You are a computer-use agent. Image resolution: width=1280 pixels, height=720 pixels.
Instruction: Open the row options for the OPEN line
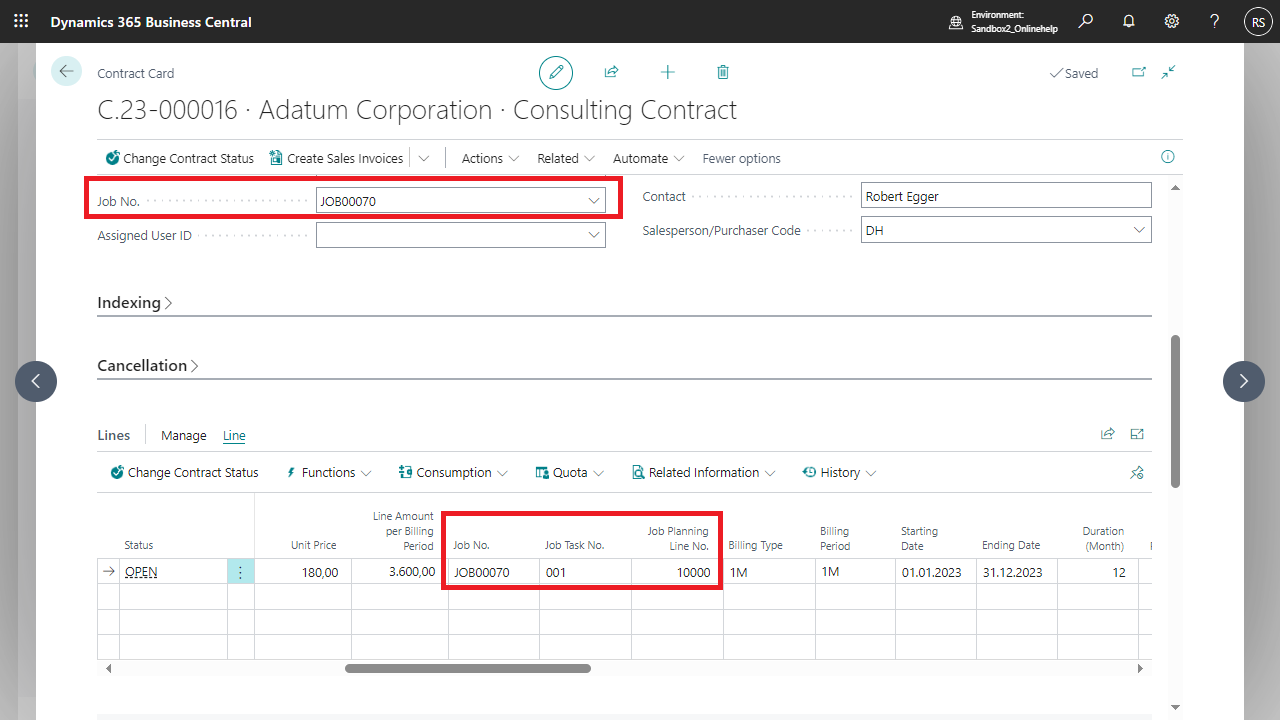point(240,572)
